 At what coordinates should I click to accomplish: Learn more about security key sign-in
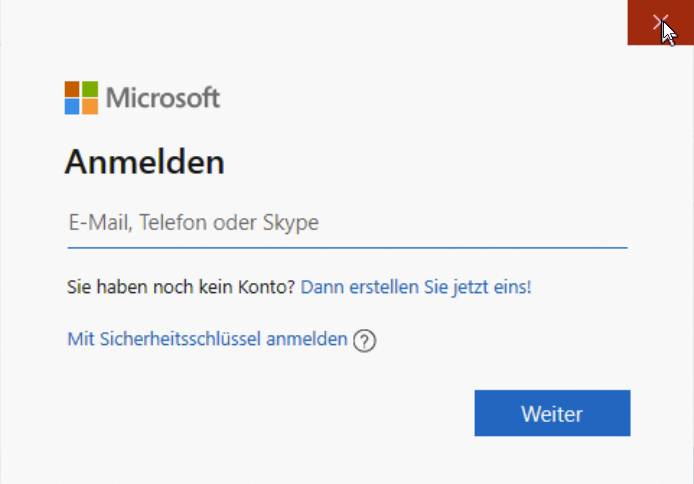pyautogui.click(x=364, y=341)
